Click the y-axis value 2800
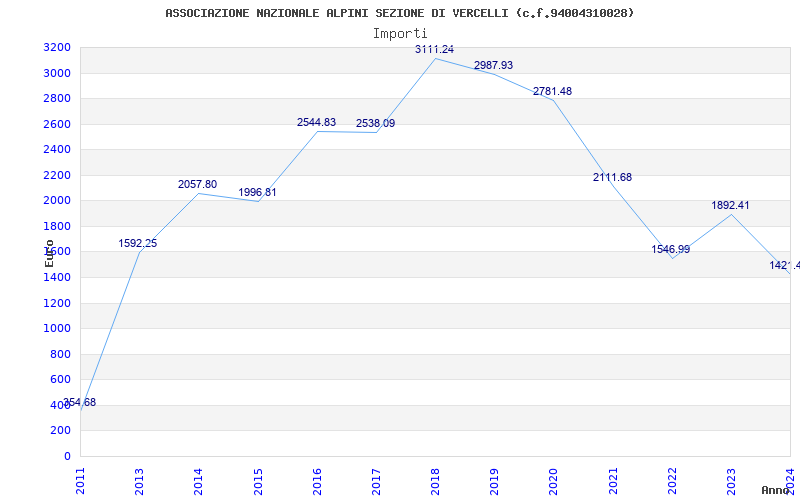The height and width of the screenshot is (500, 800). (x=57, y=98)
